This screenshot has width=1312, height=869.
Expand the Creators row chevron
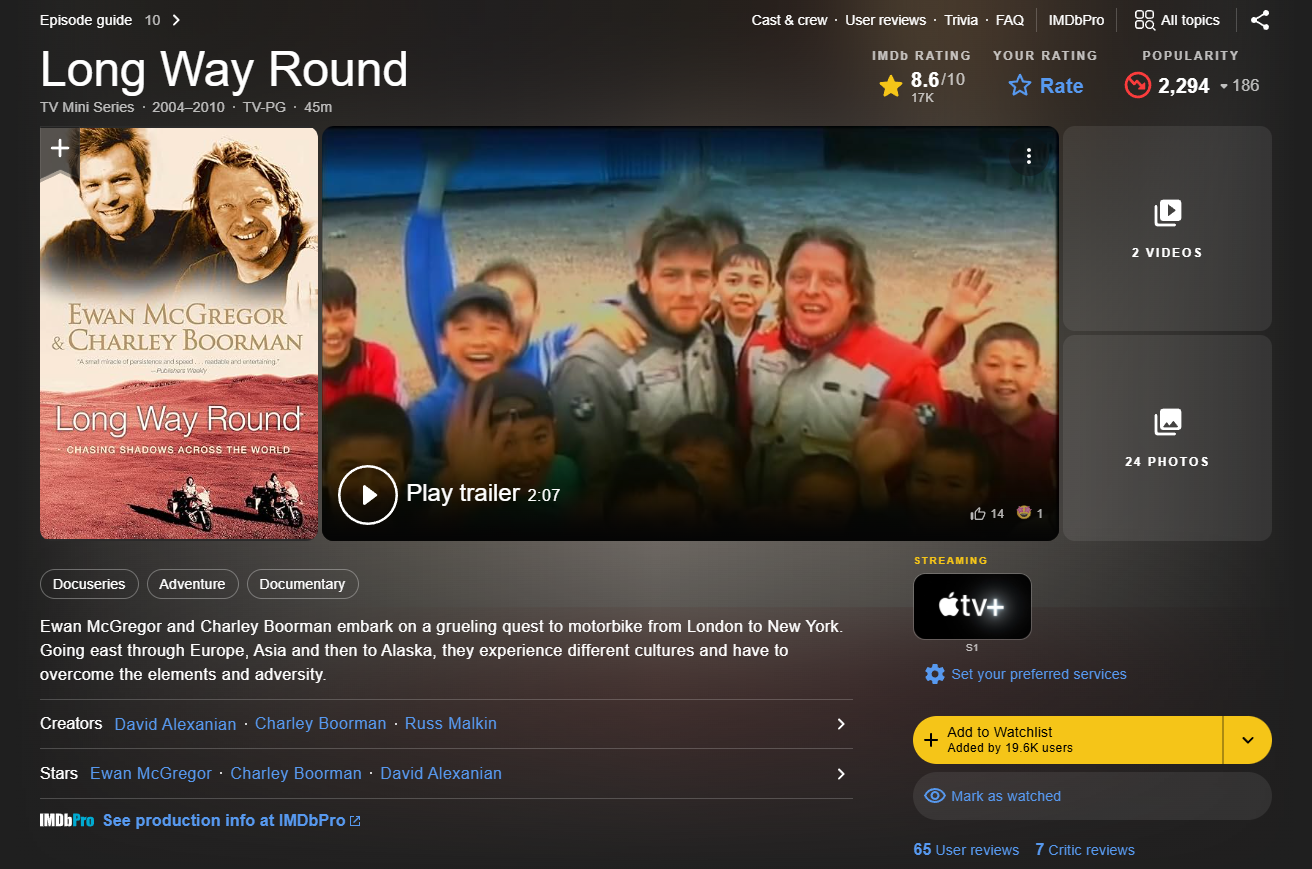coord(841,724)
